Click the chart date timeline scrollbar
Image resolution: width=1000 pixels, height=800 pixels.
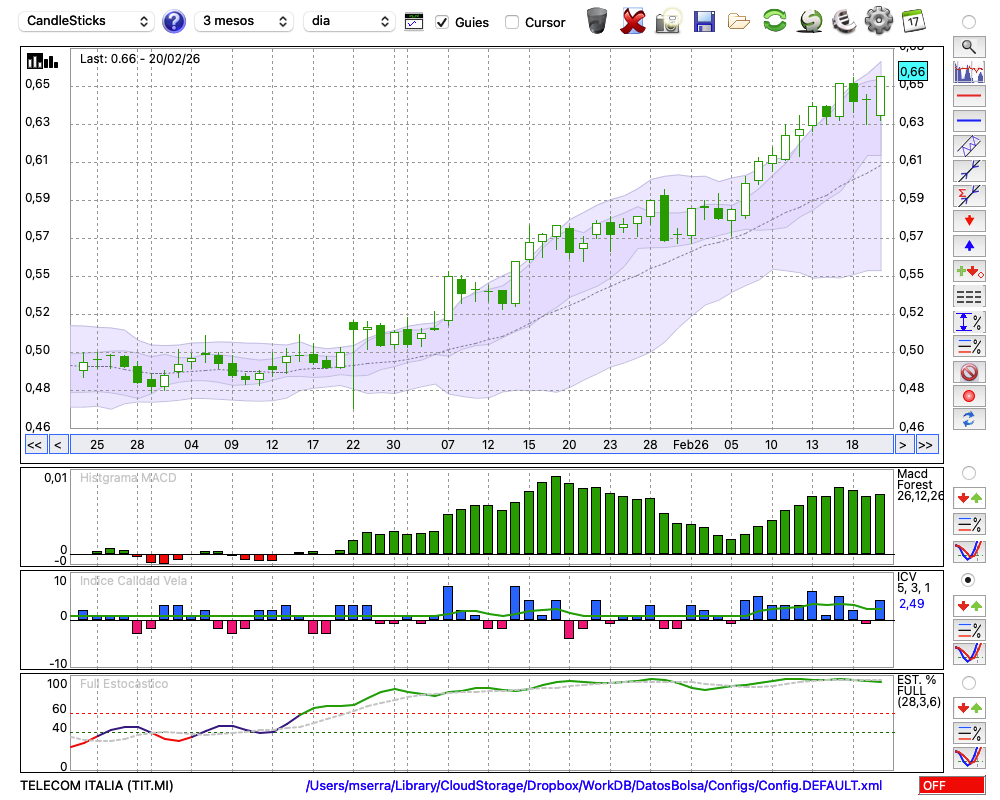point(480,445)
